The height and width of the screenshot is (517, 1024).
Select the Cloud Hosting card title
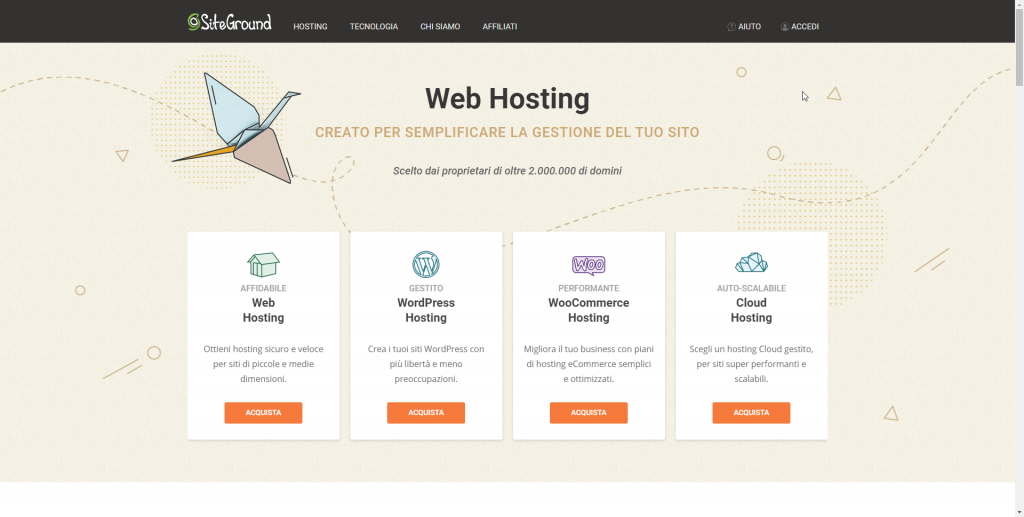click(751, 310)
